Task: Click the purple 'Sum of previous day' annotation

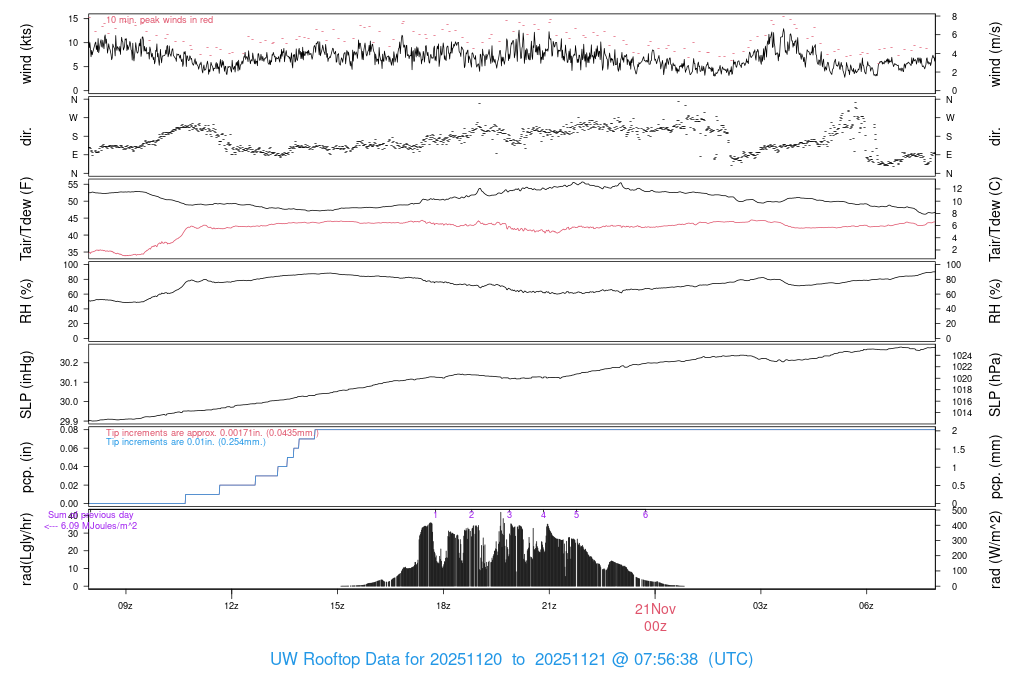Action: tap(91, 515)
